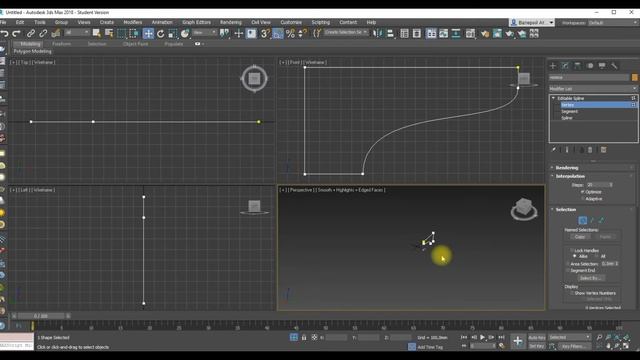640x360 pixels.
Task: Open the Workspaces Default dropdown
Action: point(613,23)
